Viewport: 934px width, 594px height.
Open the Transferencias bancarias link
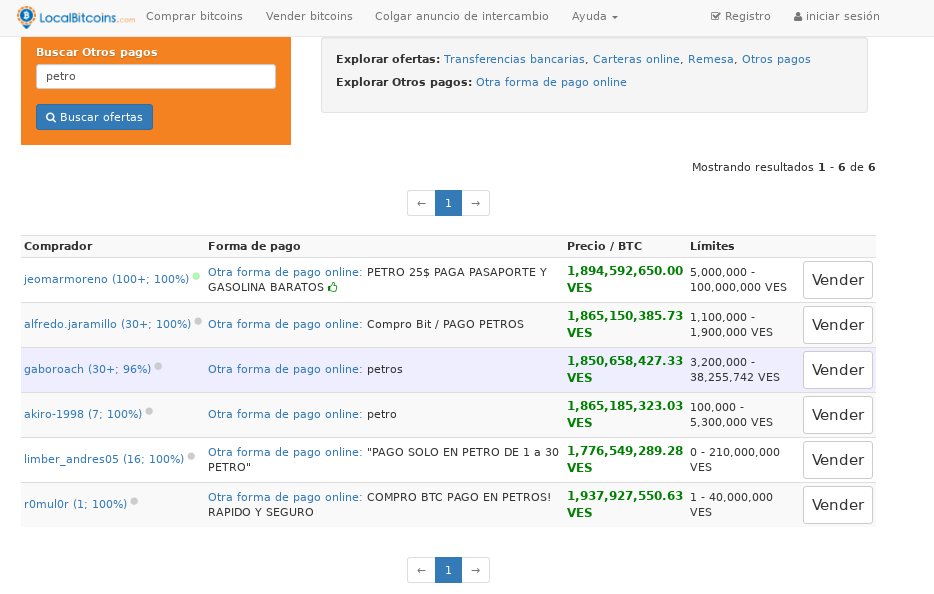[x=514, y=59]
